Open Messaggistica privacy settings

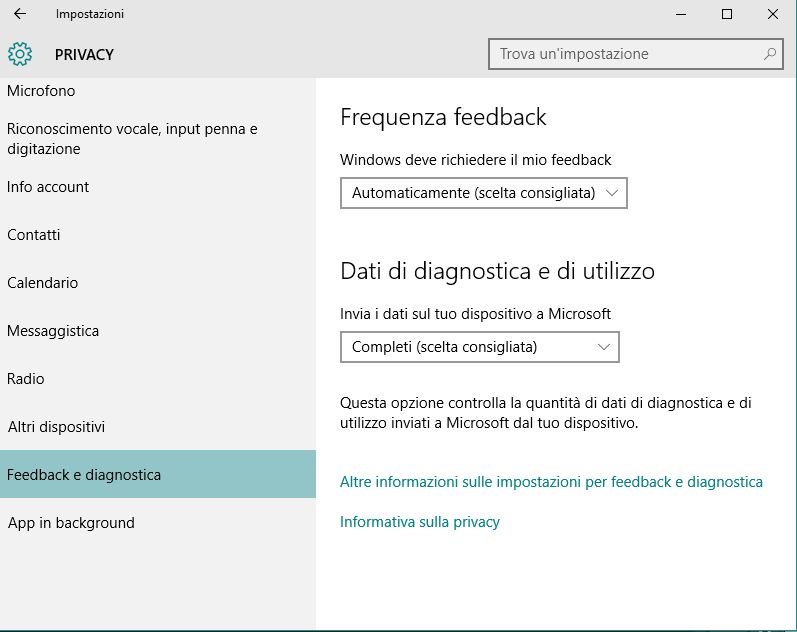pyautogui.click(x=53, y=331)
